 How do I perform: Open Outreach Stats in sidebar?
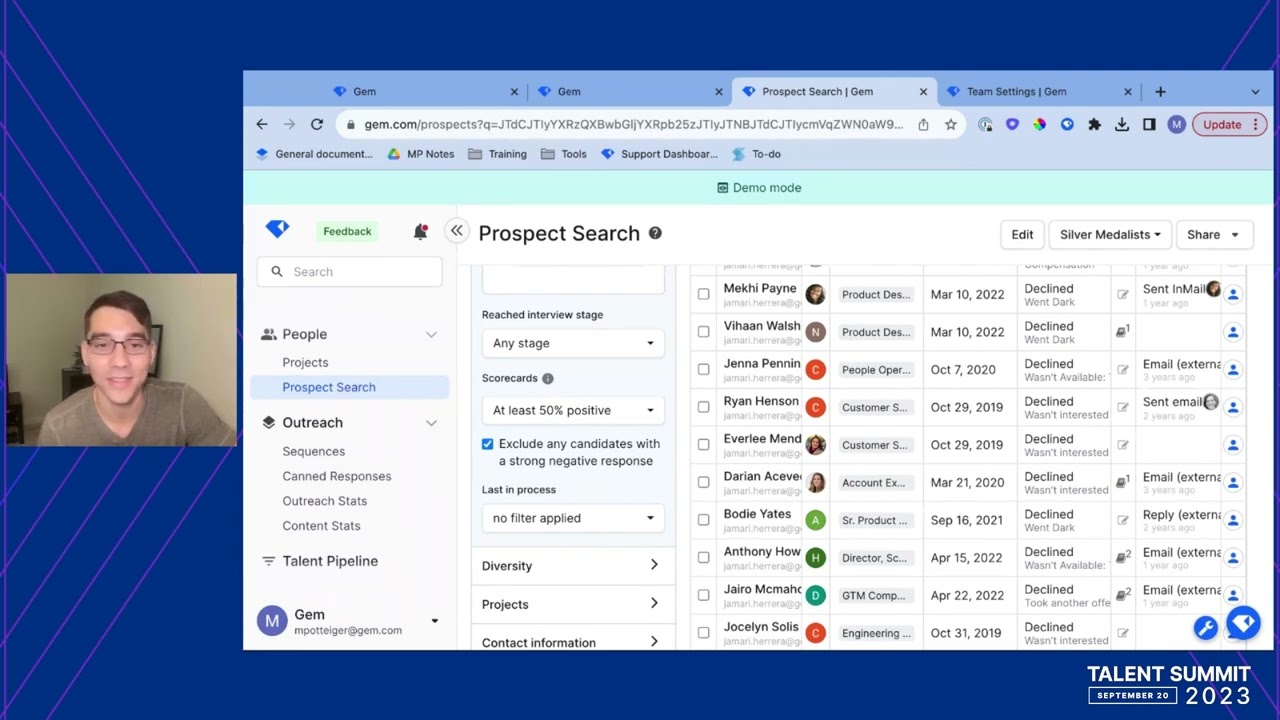(324, 501)
